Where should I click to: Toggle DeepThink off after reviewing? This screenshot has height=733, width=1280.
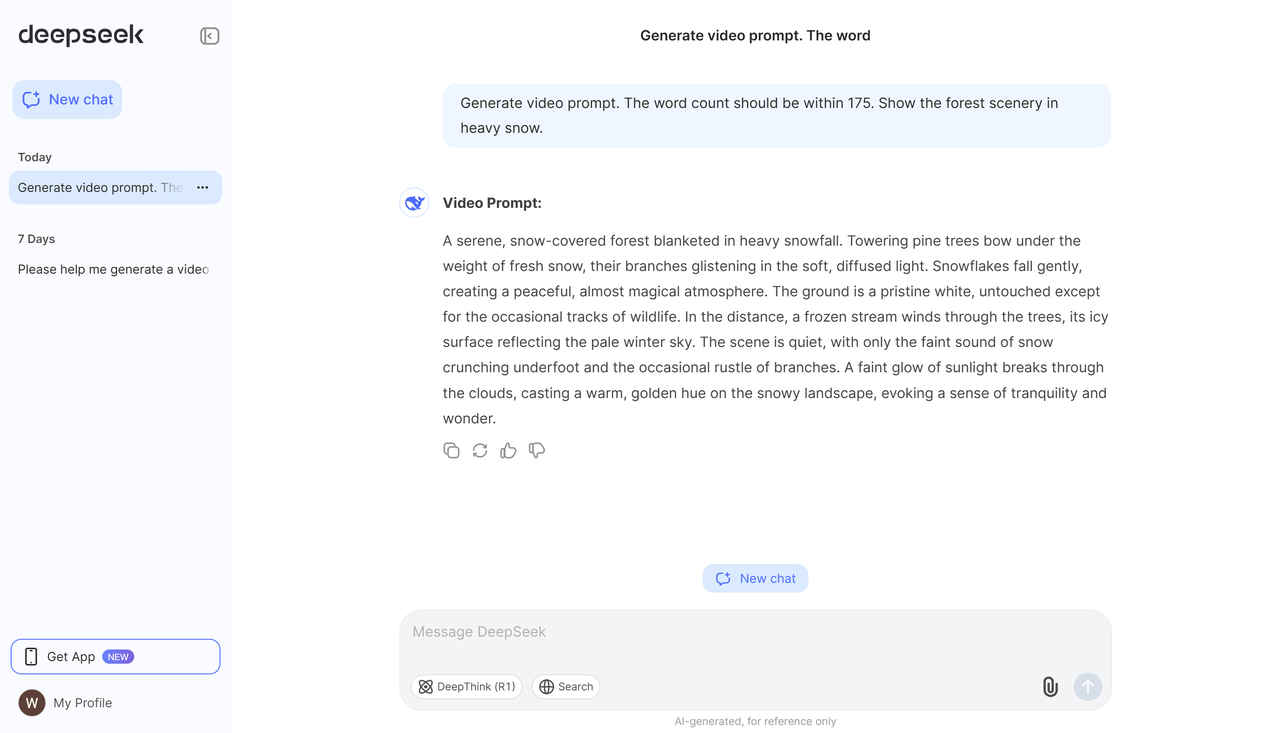pyautogui.click(x=467, y=686)
